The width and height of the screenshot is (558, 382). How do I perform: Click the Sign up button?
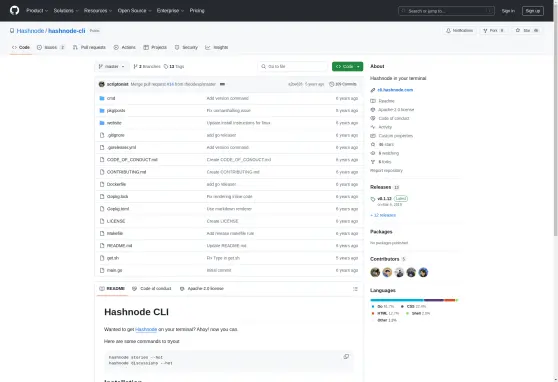point(533,11)
